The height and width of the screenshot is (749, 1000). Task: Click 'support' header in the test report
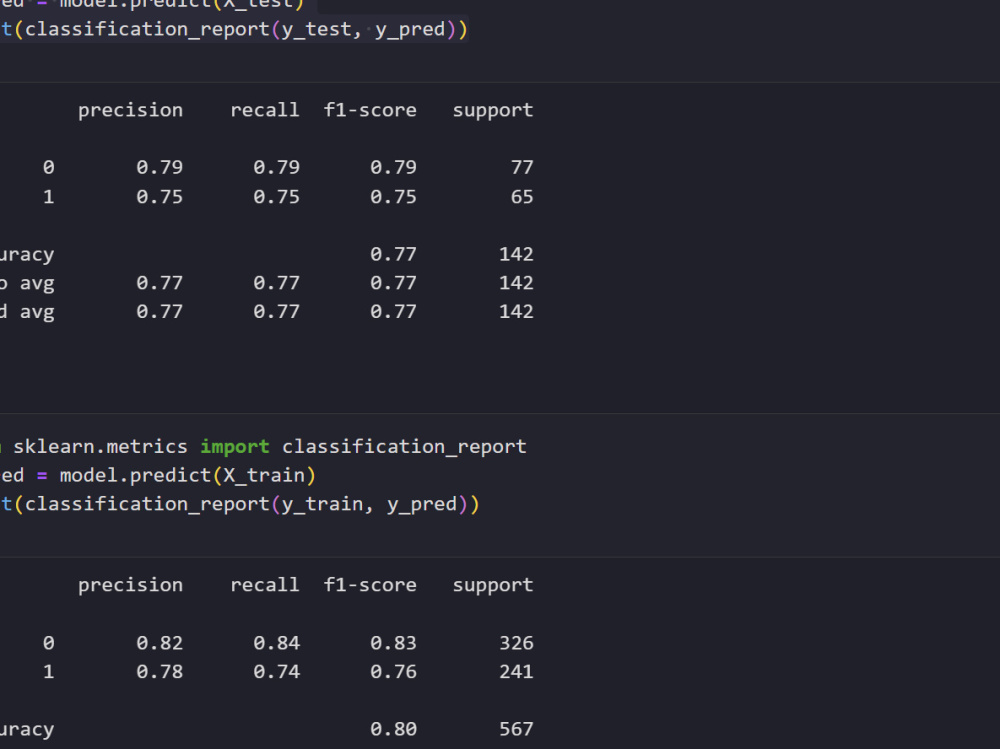pyautogui.click(x=493, y=110)
